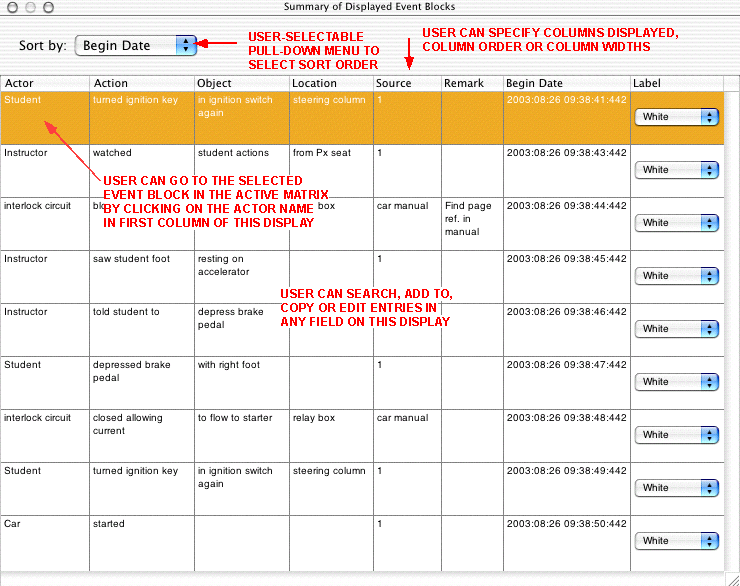The height and width of the screenshot is (586, 740).
Task: Click the 'started' action cell
Action: pyautogui.click(x=142, y=543)
